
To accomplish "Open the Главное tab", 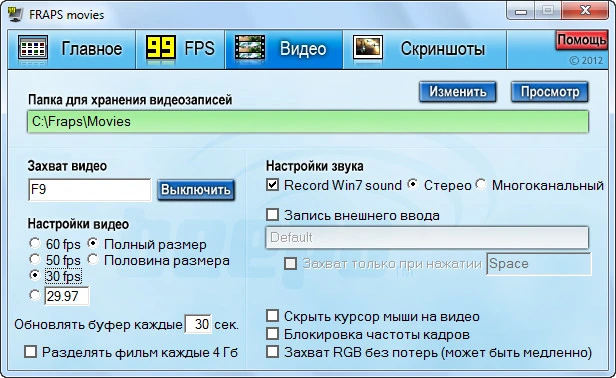I will [72, 50].
